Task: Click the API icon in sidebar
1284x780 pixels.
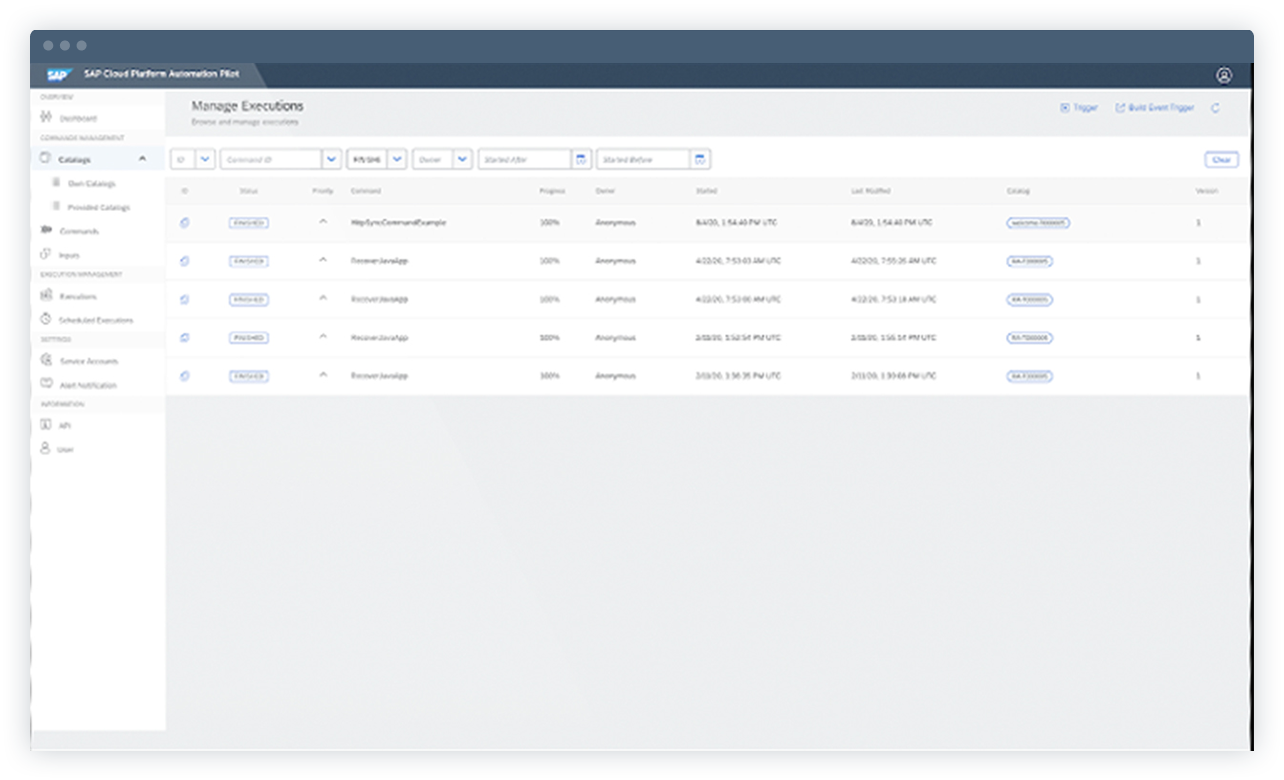Action: point(45,425)
